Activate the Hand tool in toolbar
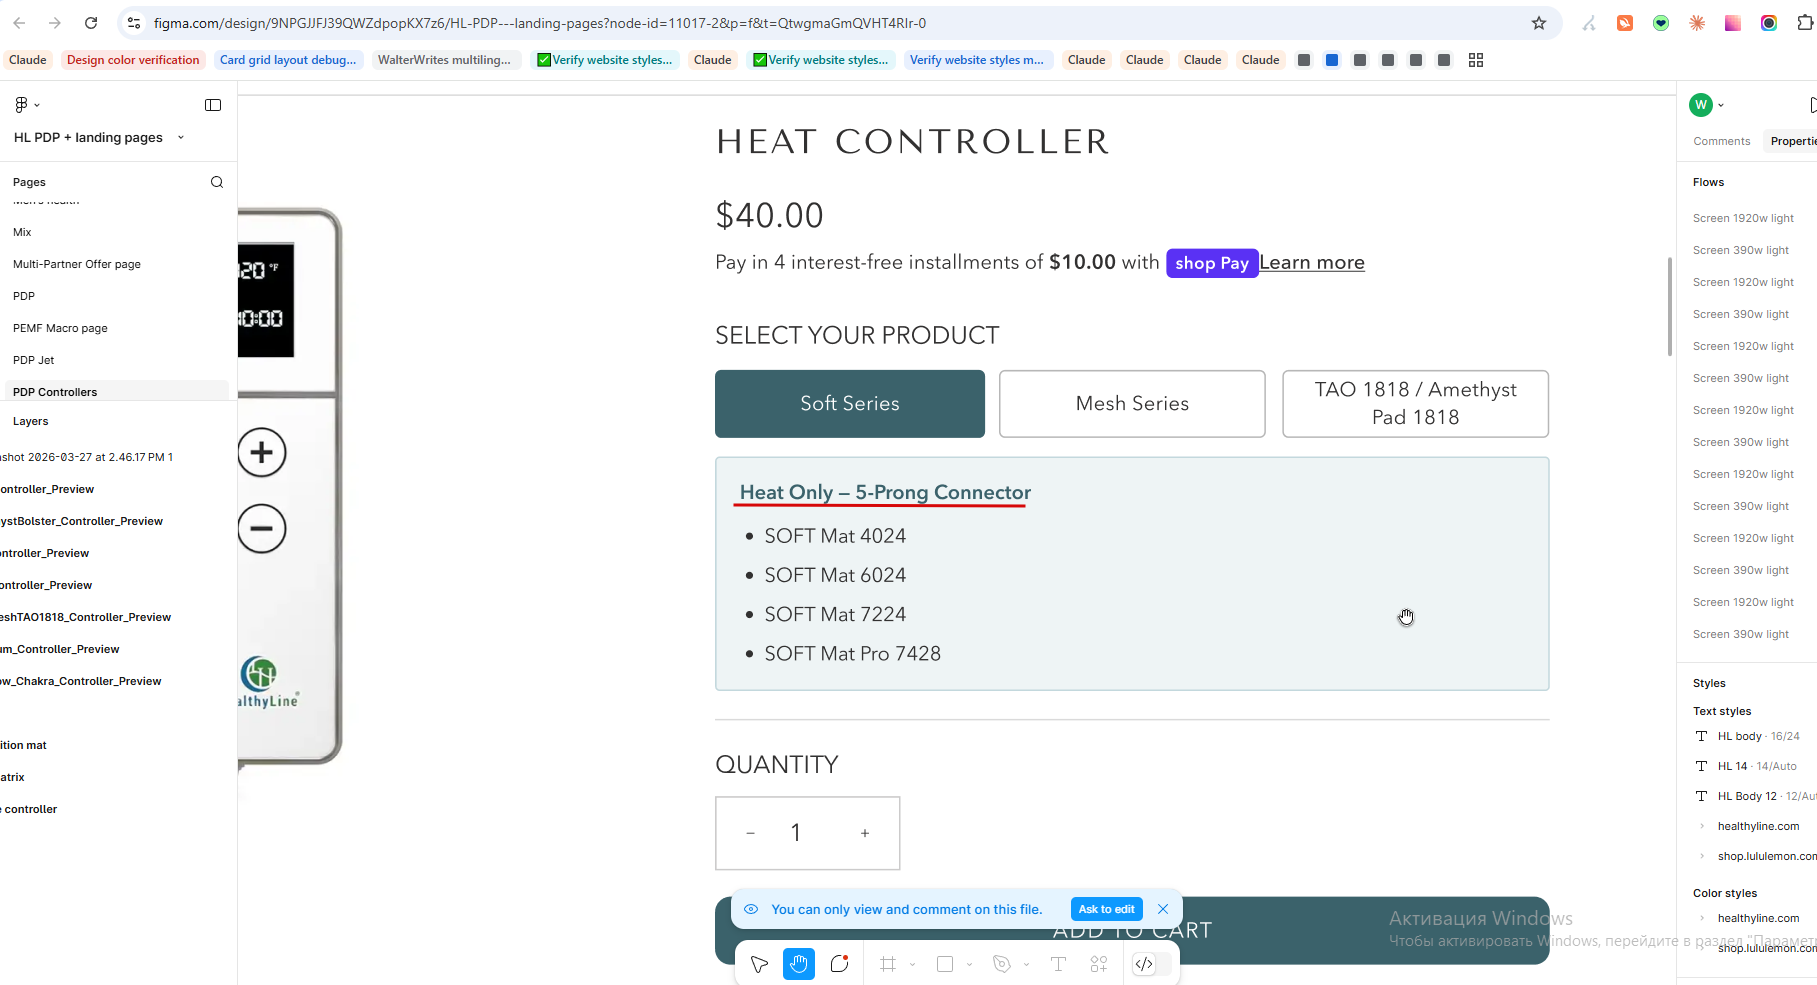Screen dimensions: 1817x985 [799, 964]
